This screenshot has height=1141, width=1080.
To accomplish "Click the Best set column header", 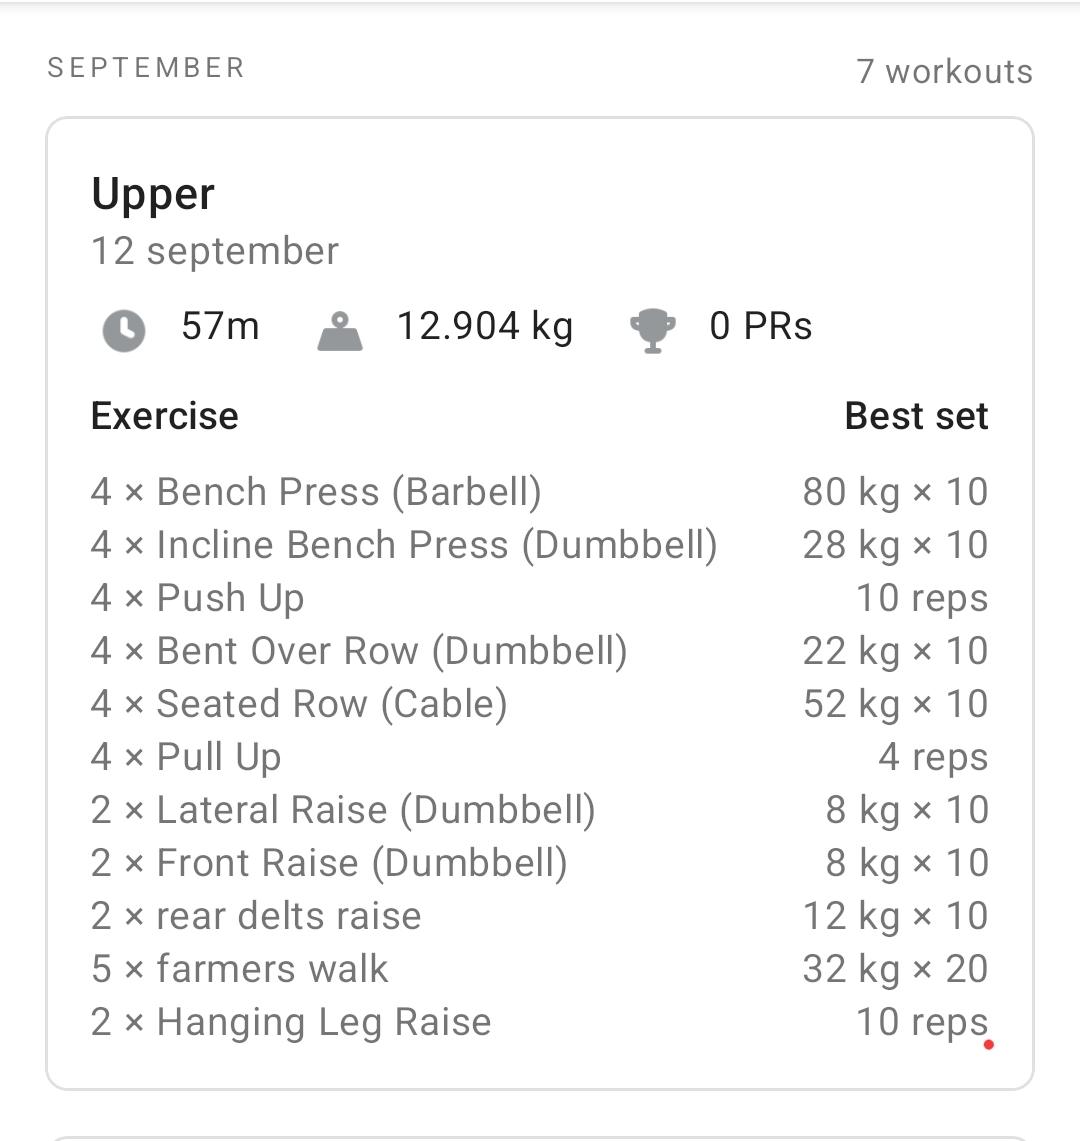I will tap(916, 416).
